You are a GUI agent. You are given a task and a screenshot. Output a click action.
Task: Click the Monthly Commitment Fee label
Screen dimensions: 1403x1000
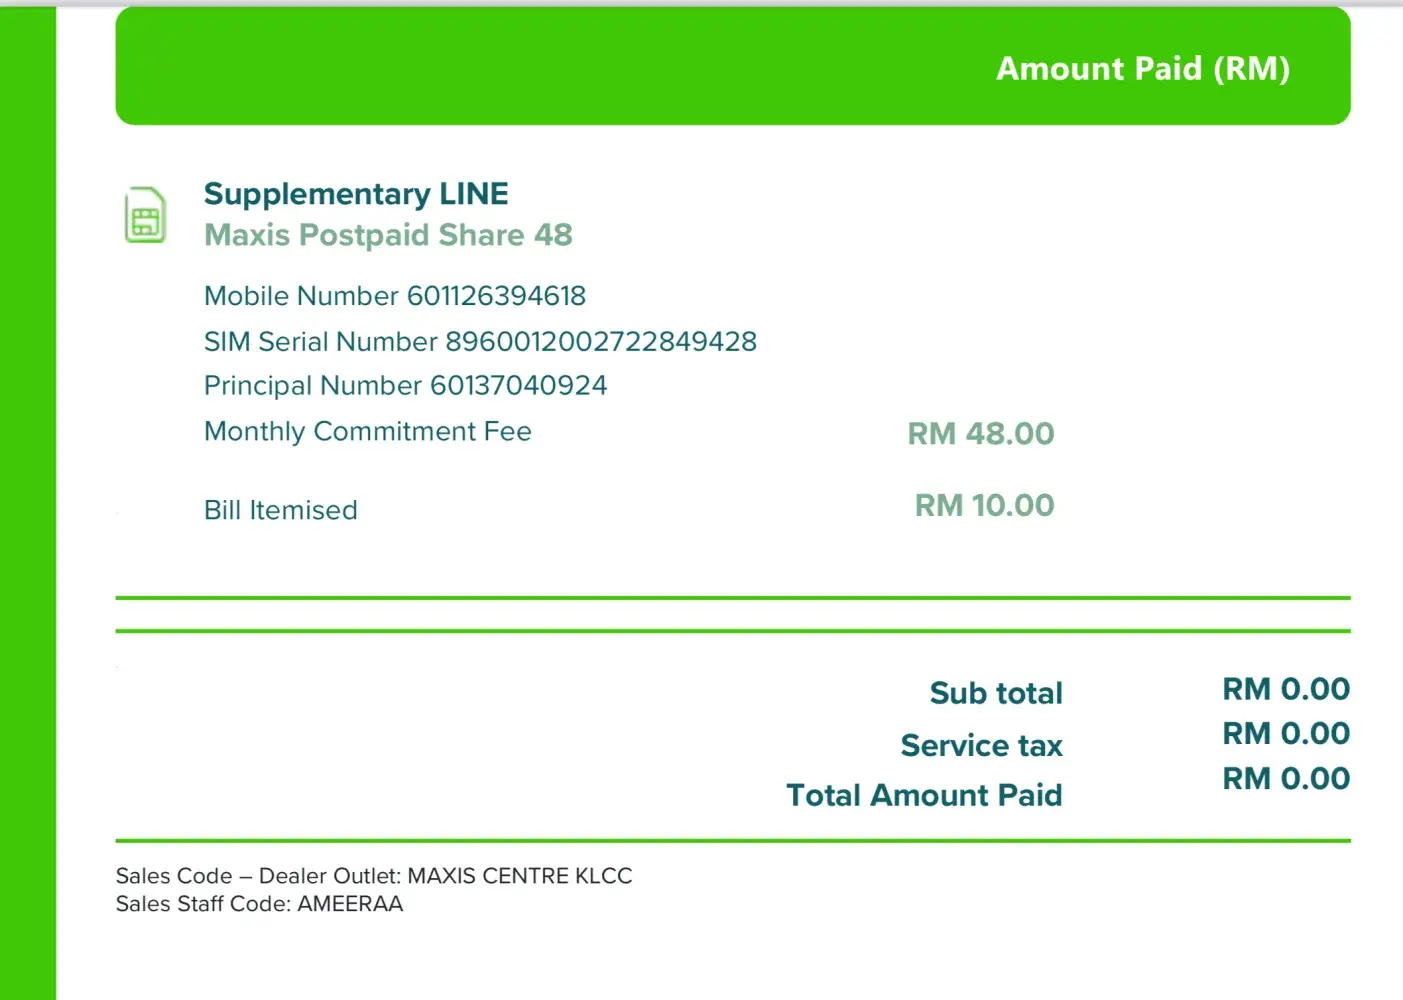pos(368,432)
